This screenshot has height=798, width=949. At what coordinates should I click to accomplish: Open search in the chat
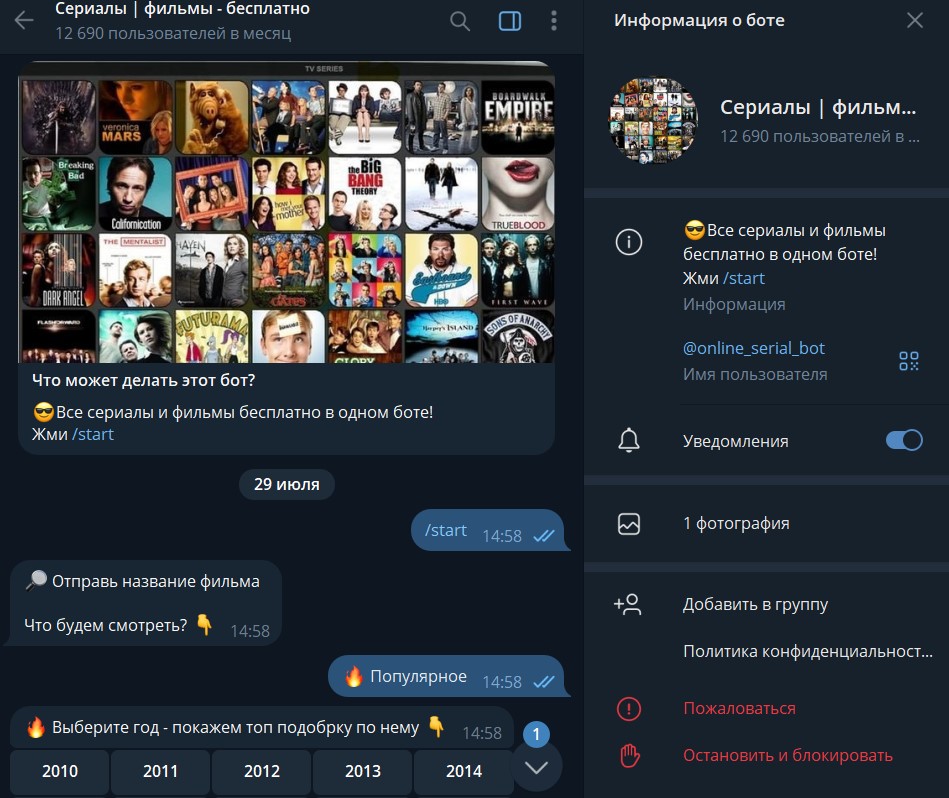pos(460,21)
